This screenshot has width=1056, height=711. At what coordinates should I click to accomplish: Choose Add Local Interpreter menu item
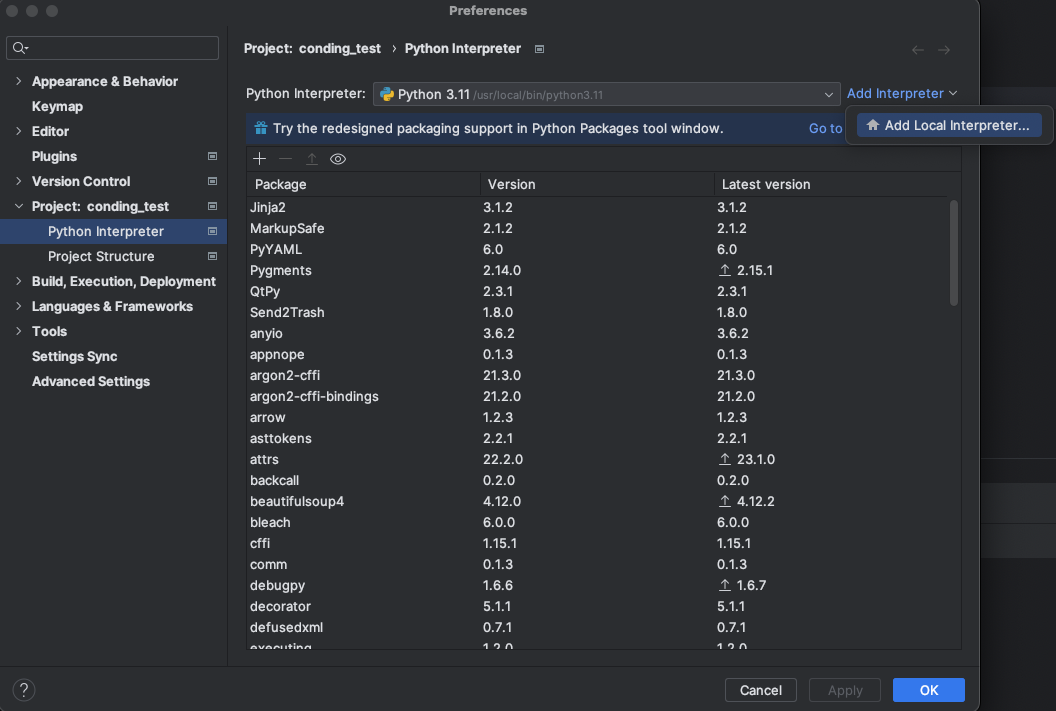949,125
